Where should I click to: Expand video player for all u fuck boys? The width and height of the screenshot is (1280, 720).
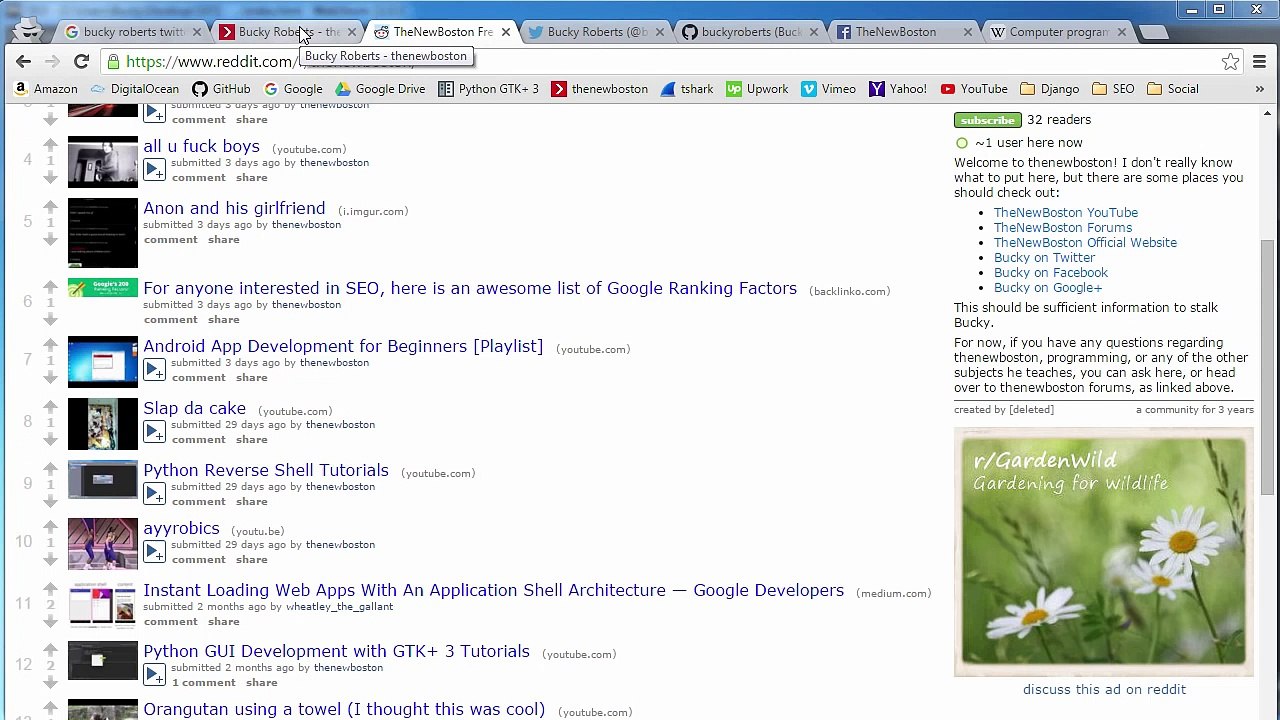[154, 170]
